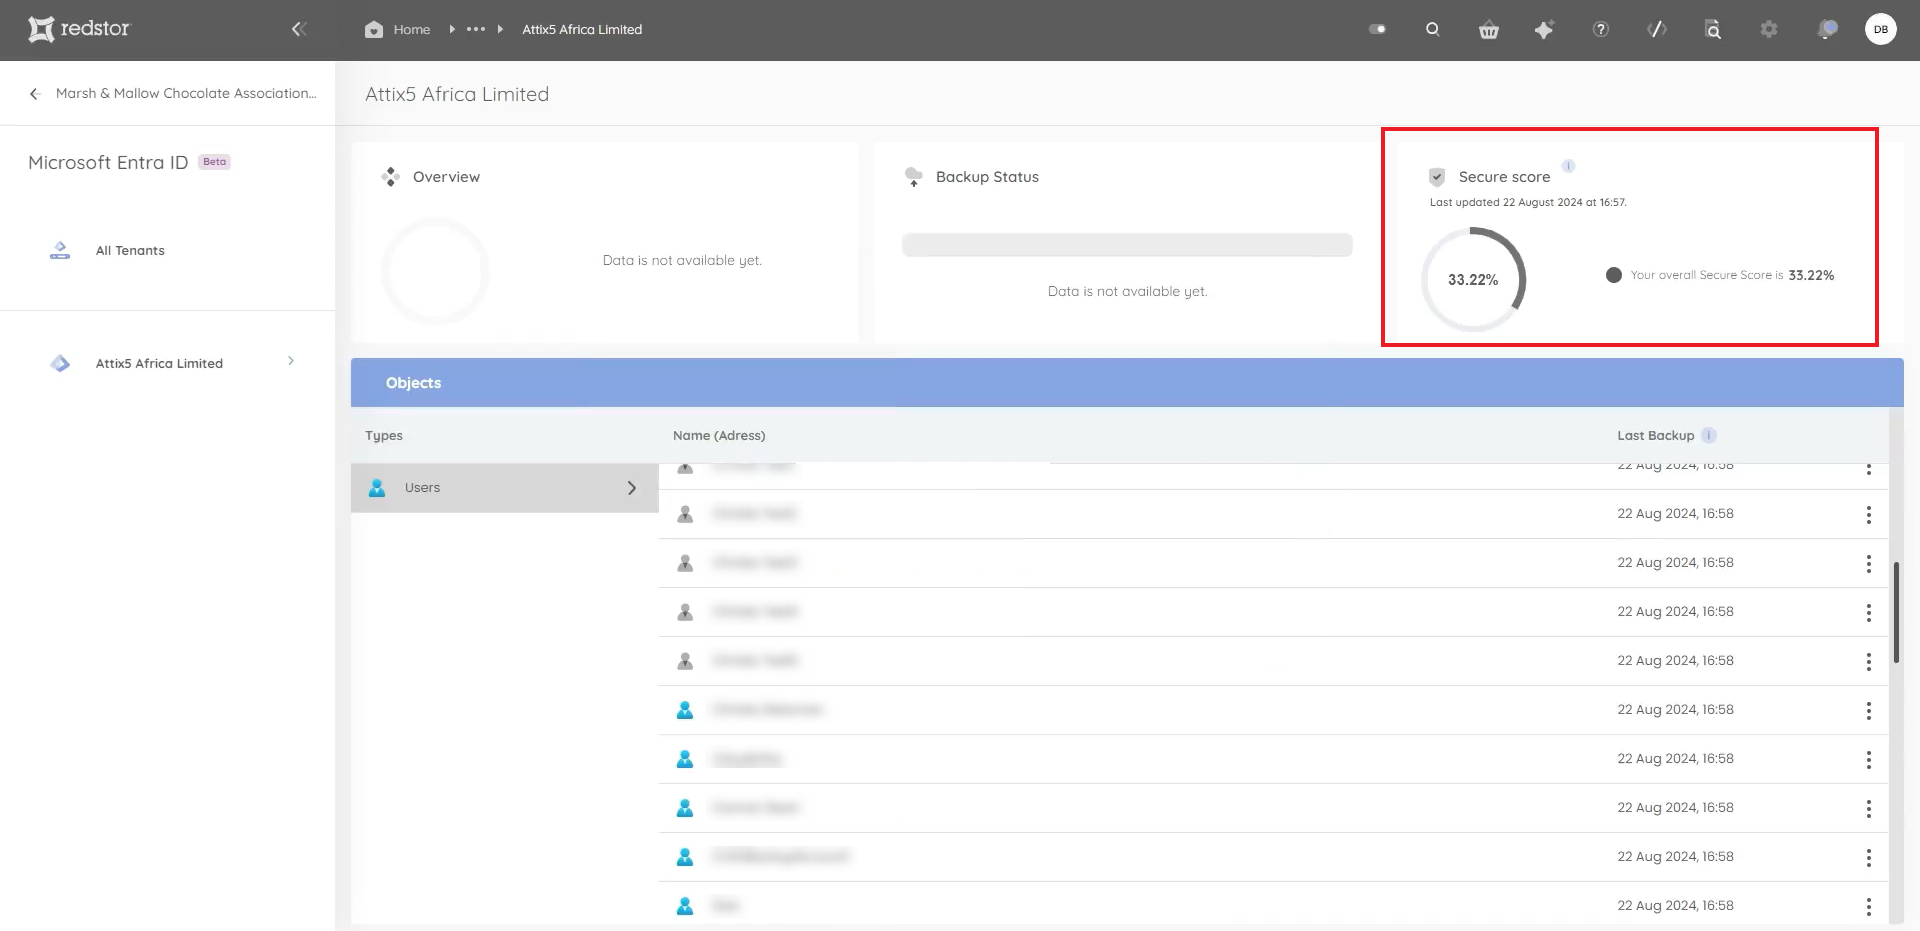Expand the Users row chevron
Viewport: 1920px width, 931px height.
632,488
